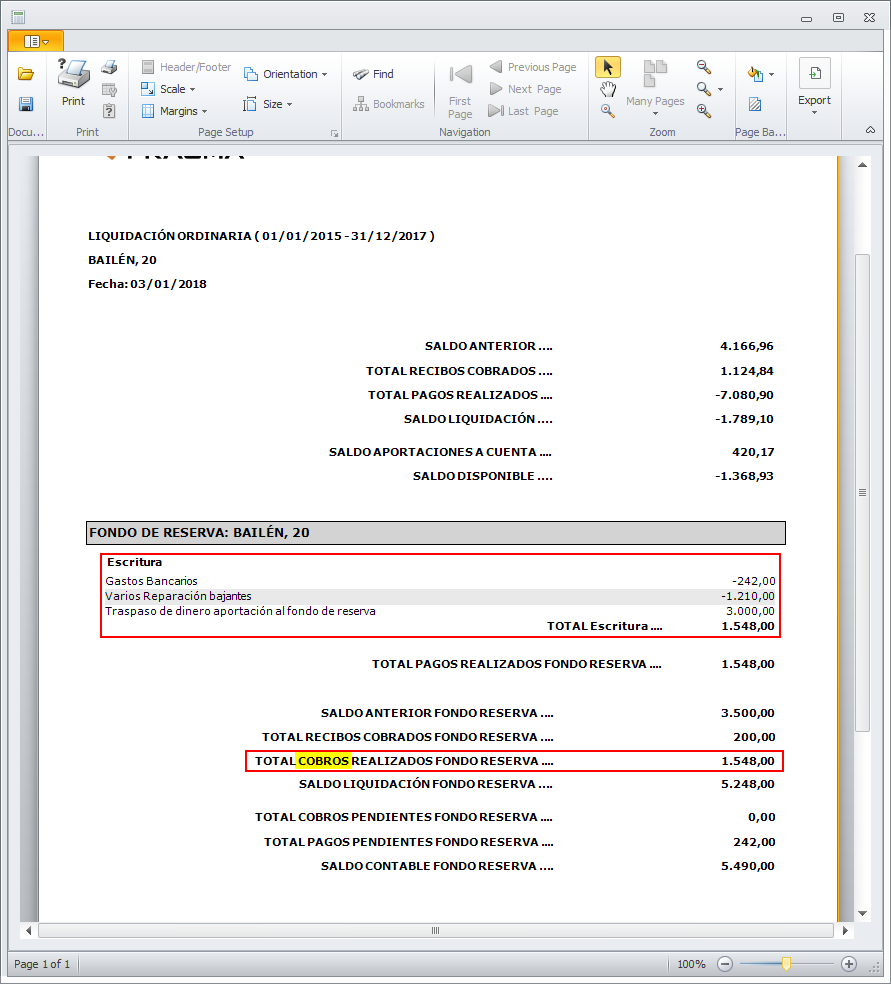
Task: Click the Page Color paint bucket icon
Action: (755, 74)
